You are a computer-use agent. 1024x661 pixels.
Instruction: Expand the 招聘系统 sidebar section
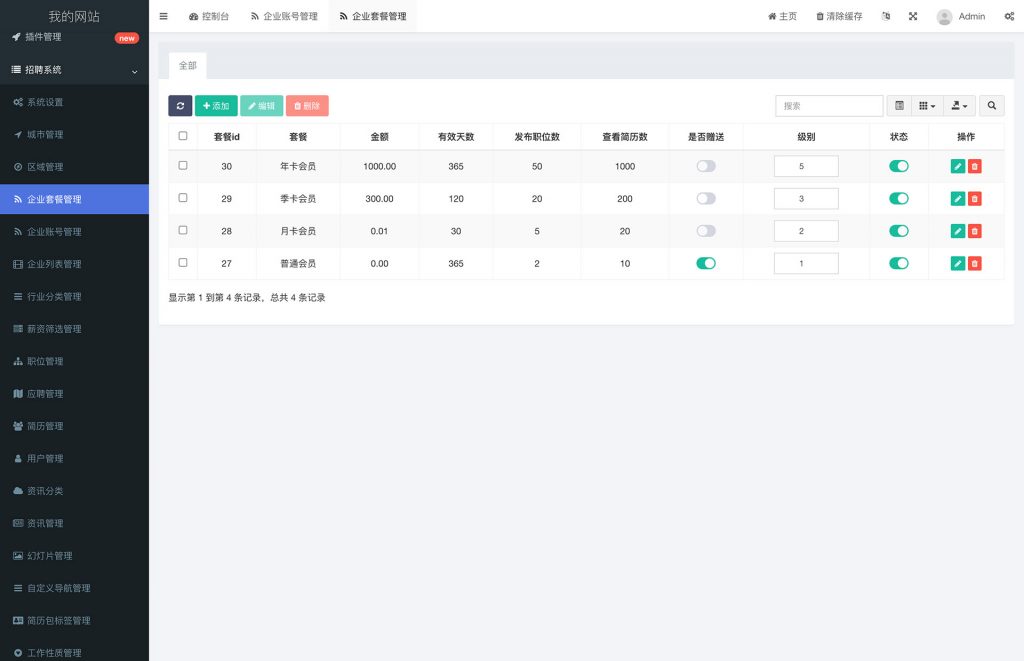coord(73,70)
